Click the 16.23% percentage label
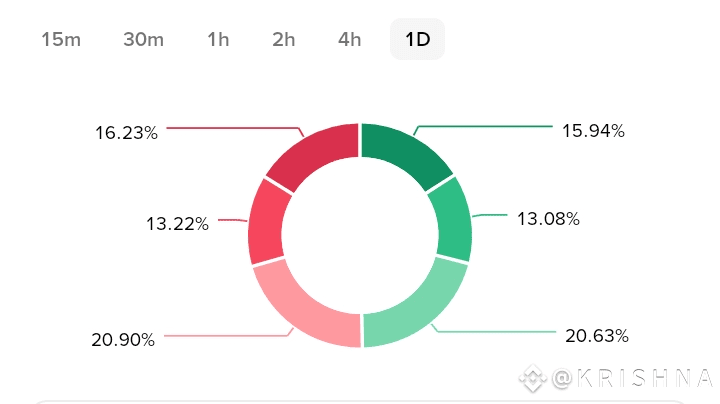This screenshot has height=404, width=720. (x=125, y=132)
